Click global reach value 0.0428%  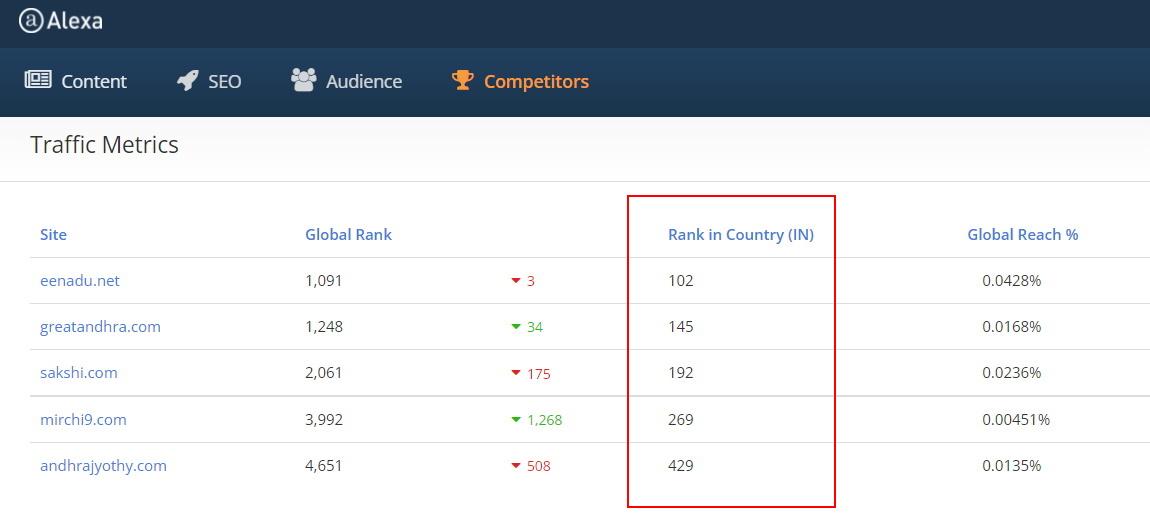(1011, 280)
